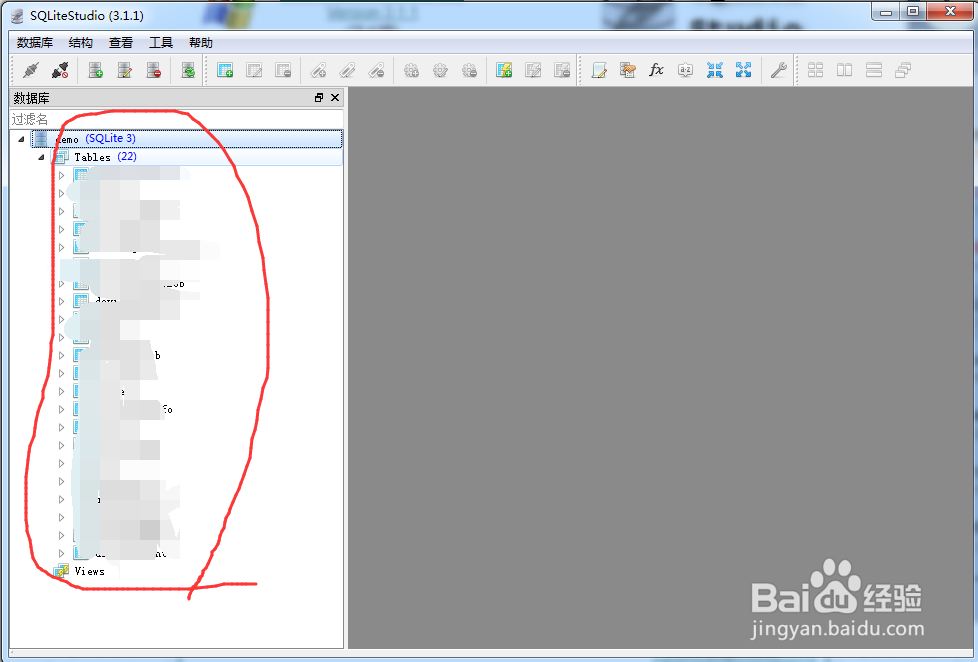Open the 数据库 menu

[35, 42]
